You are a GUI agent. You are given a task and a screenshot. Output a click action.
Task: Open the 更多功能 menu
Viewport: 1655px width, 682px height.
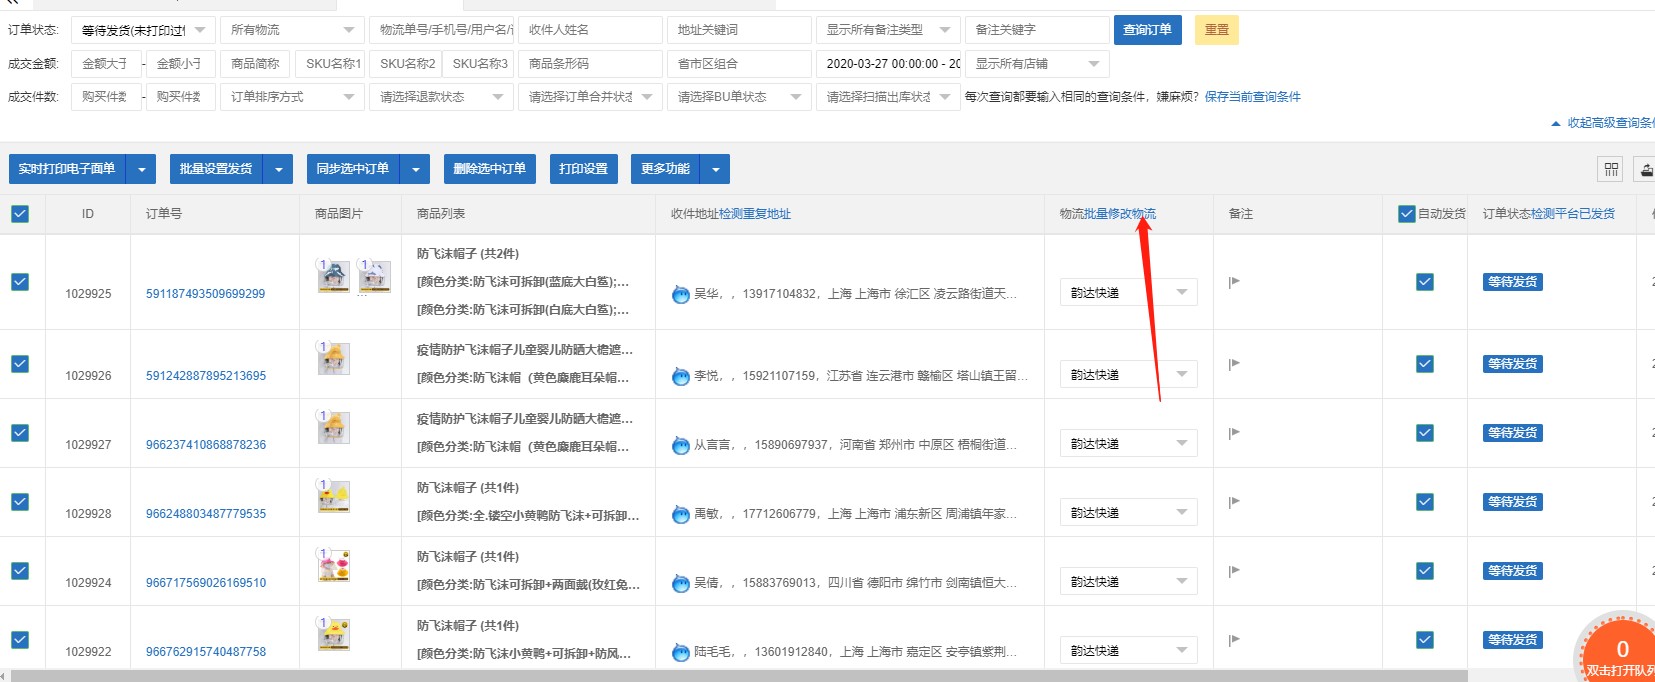(665, 169)
